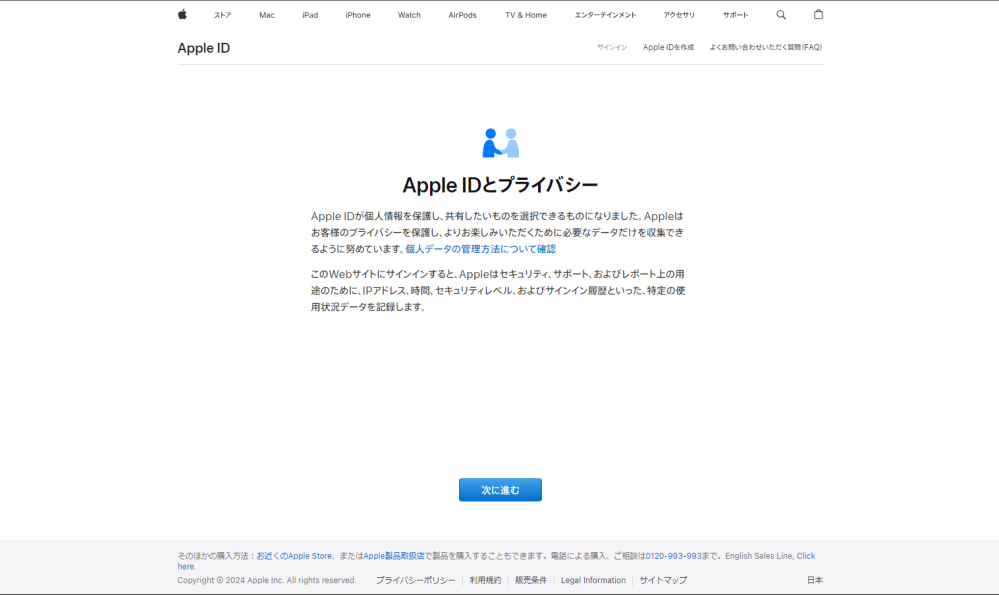Click the Apple logo icon

(182, 15)
